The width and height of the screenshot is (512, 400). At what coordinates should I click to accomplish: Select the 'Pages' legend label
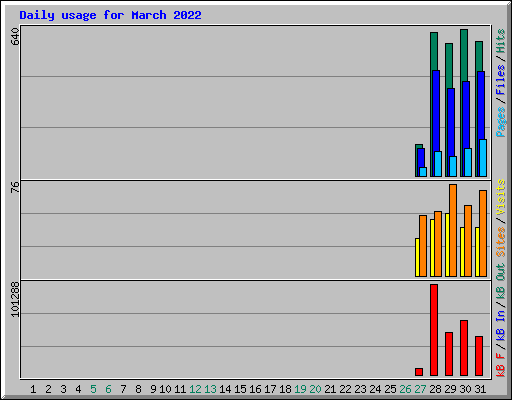[x=501, y=122]
